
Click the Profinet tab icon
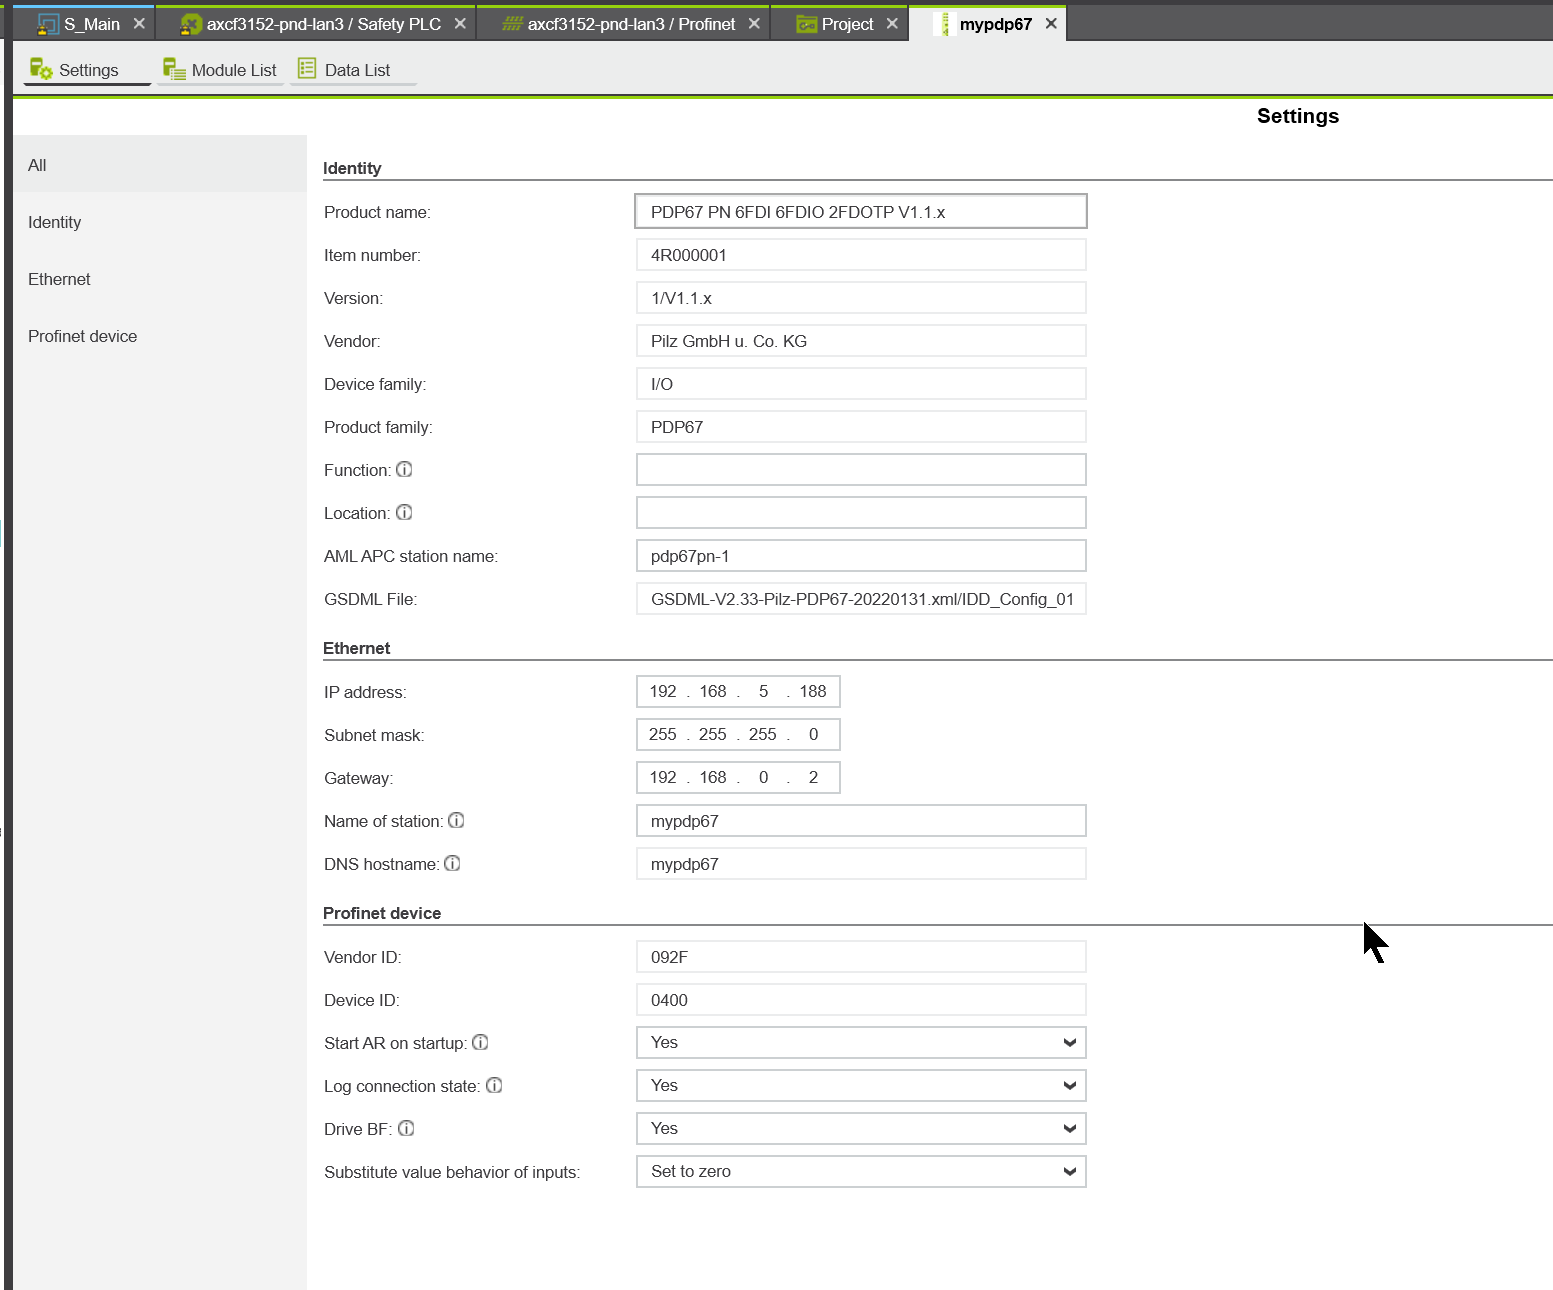pos(512,24)
